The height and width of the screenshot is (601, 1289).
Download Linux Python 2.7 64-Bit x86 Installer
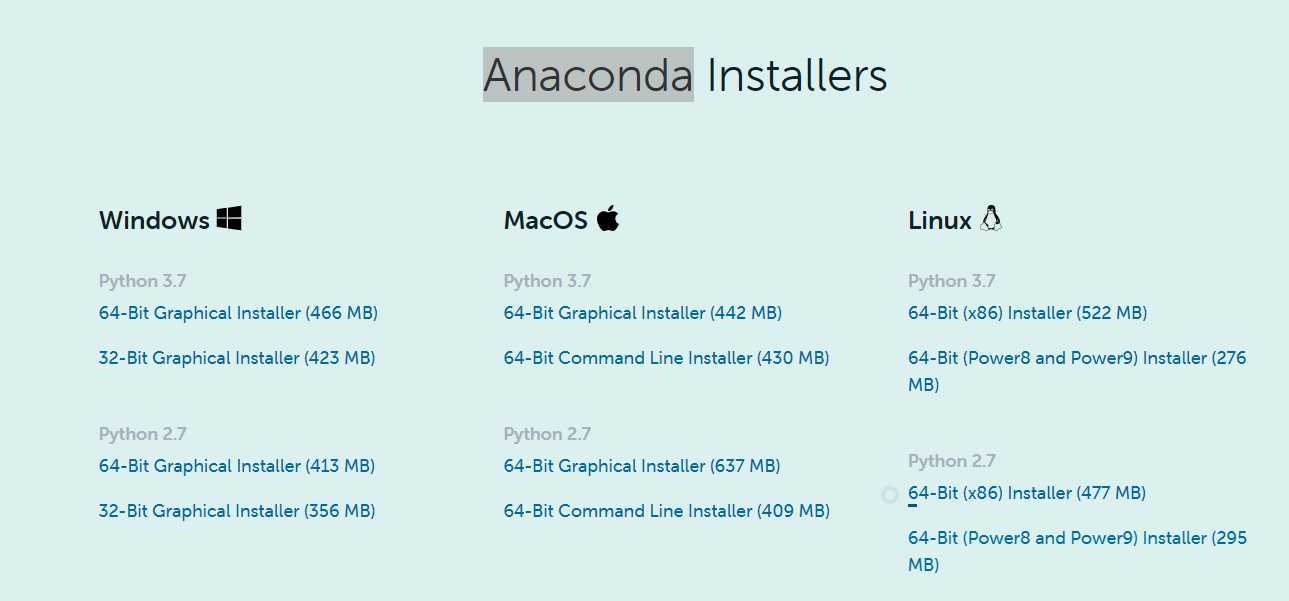click(x=1027, y=493)
